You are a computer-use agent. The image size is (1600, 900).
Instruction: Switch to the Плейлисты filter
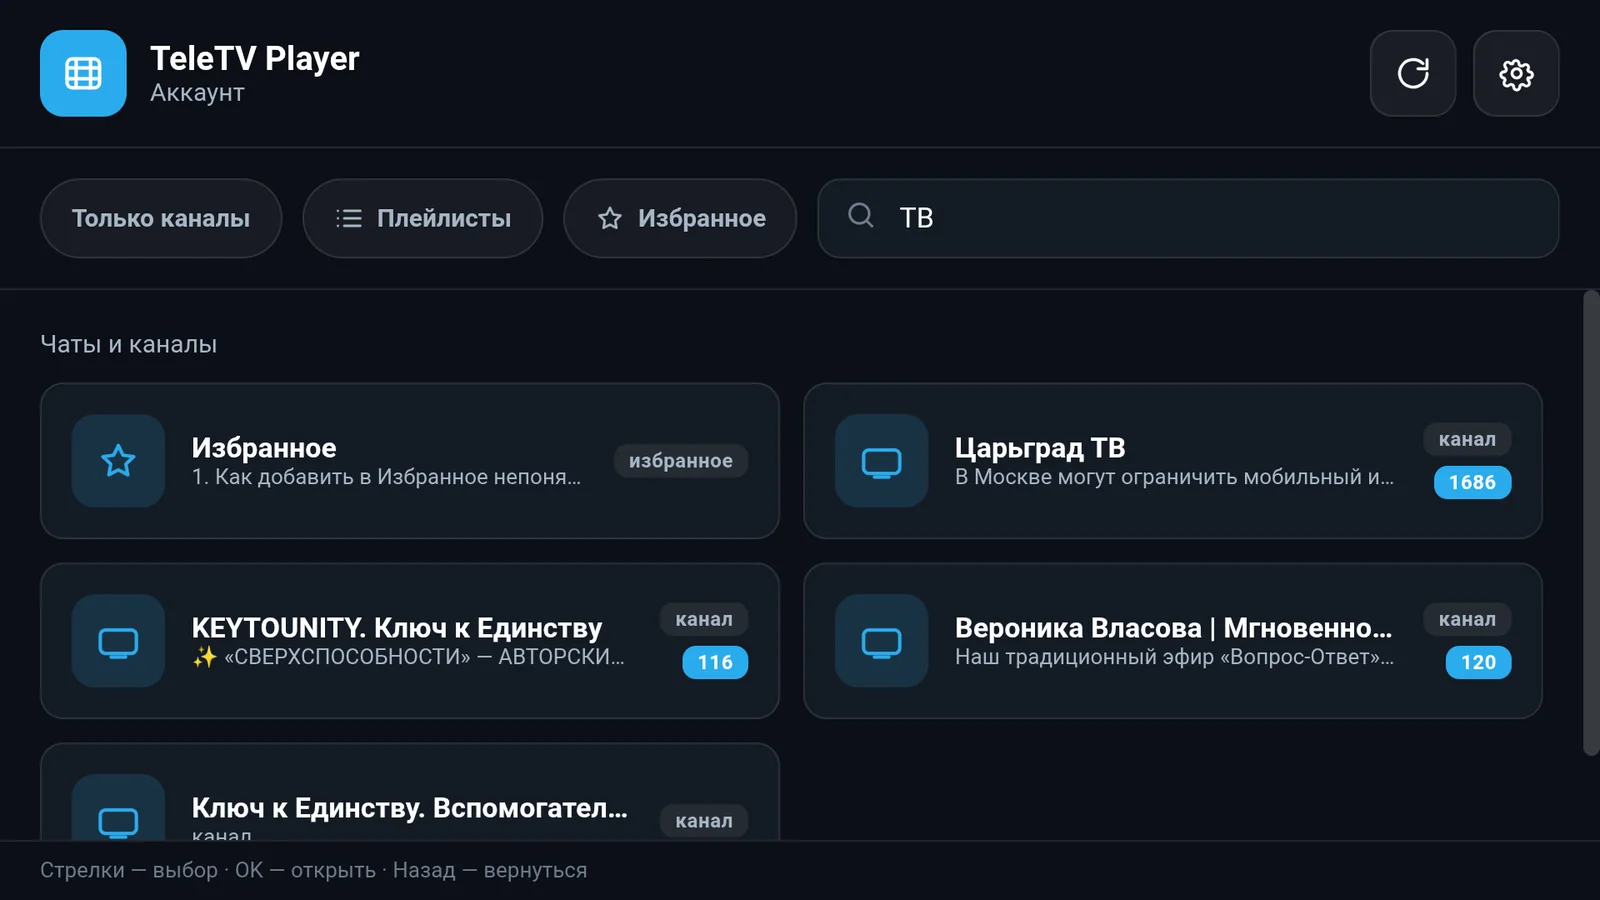click(423, 218)
